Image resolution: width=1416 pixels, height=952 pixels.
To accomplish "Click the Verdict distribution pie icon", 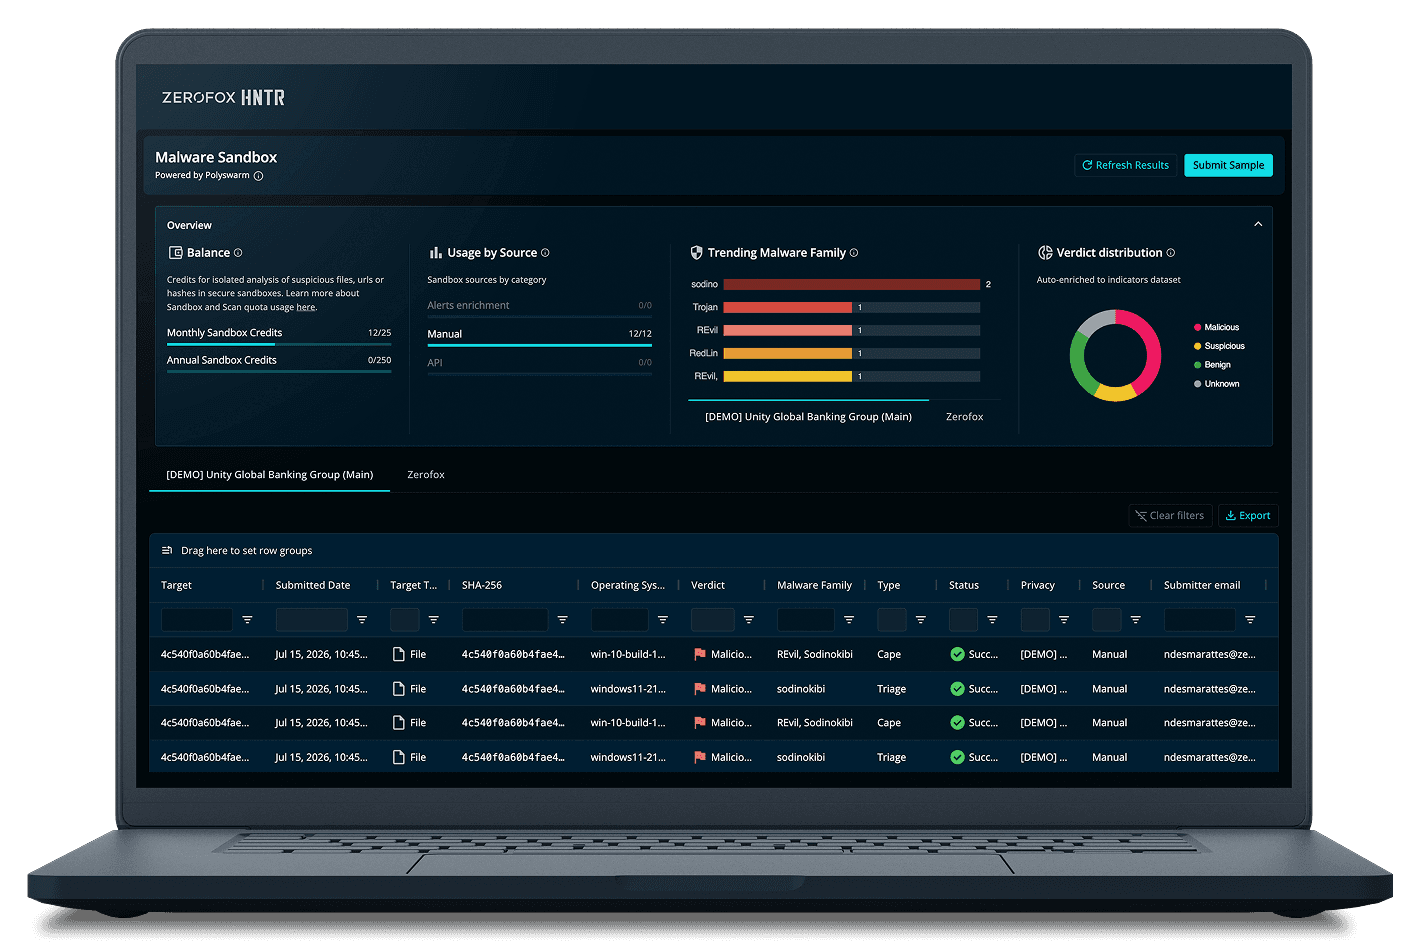I will coord(1045,253).
